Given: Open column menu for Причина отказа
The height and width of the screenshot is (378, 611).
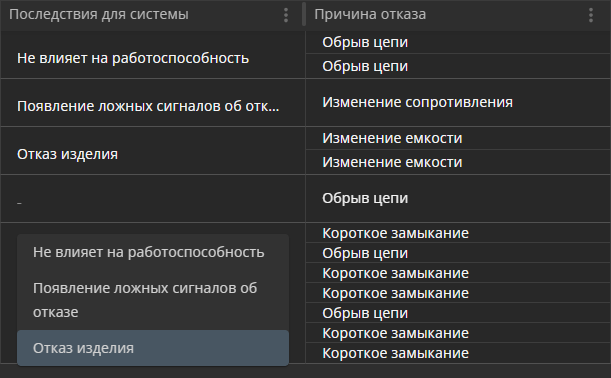Looking at the screenshot, I should [x=591, y=15].
